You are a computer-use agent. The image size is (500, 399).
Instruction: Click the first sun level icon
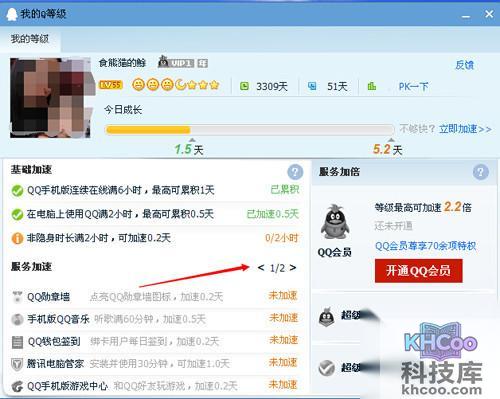pos(138,85)
